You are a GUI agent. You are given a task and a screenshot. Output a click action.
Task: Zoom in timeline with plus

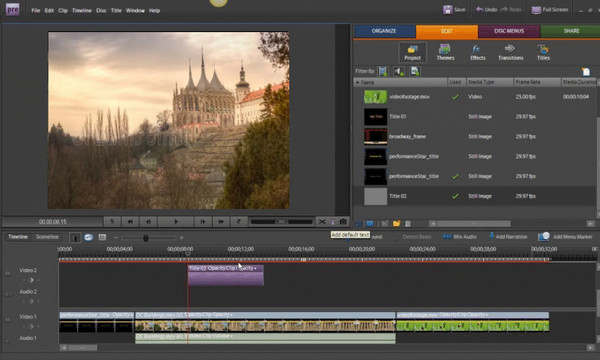tap(181, 238)
